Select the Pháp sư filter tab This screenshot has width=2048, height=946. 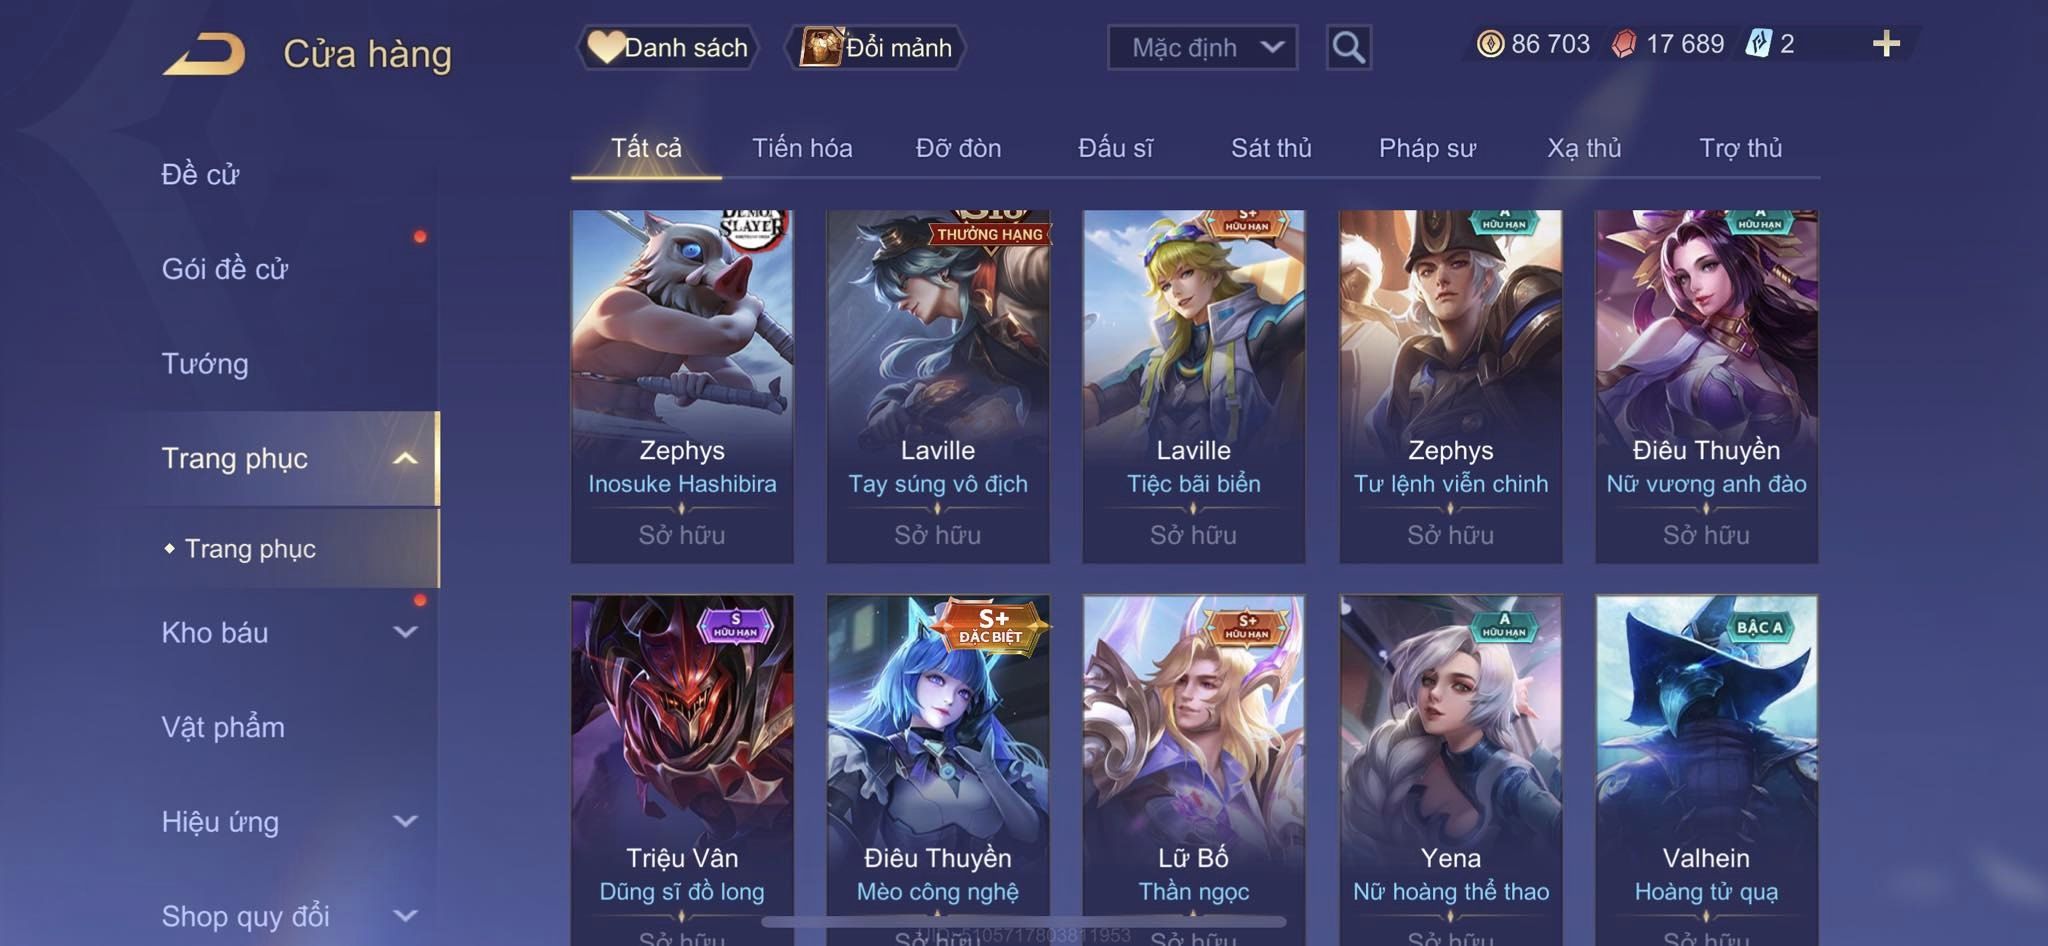pos(1427,148)
